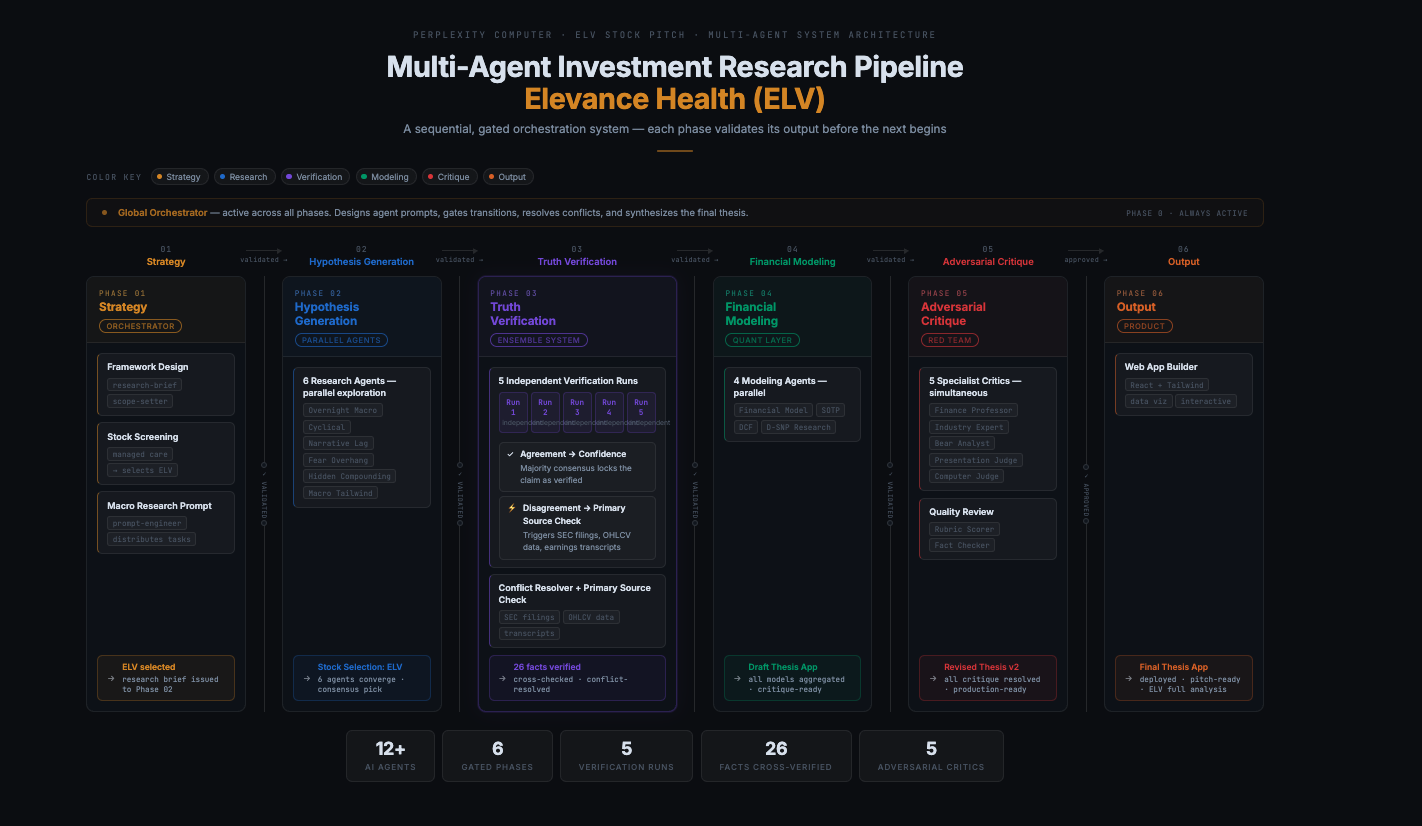Click the arrow icon in Stock Selection: ELV box
The height and width of the screenshot is (826, 1422).
pos(308,679)
